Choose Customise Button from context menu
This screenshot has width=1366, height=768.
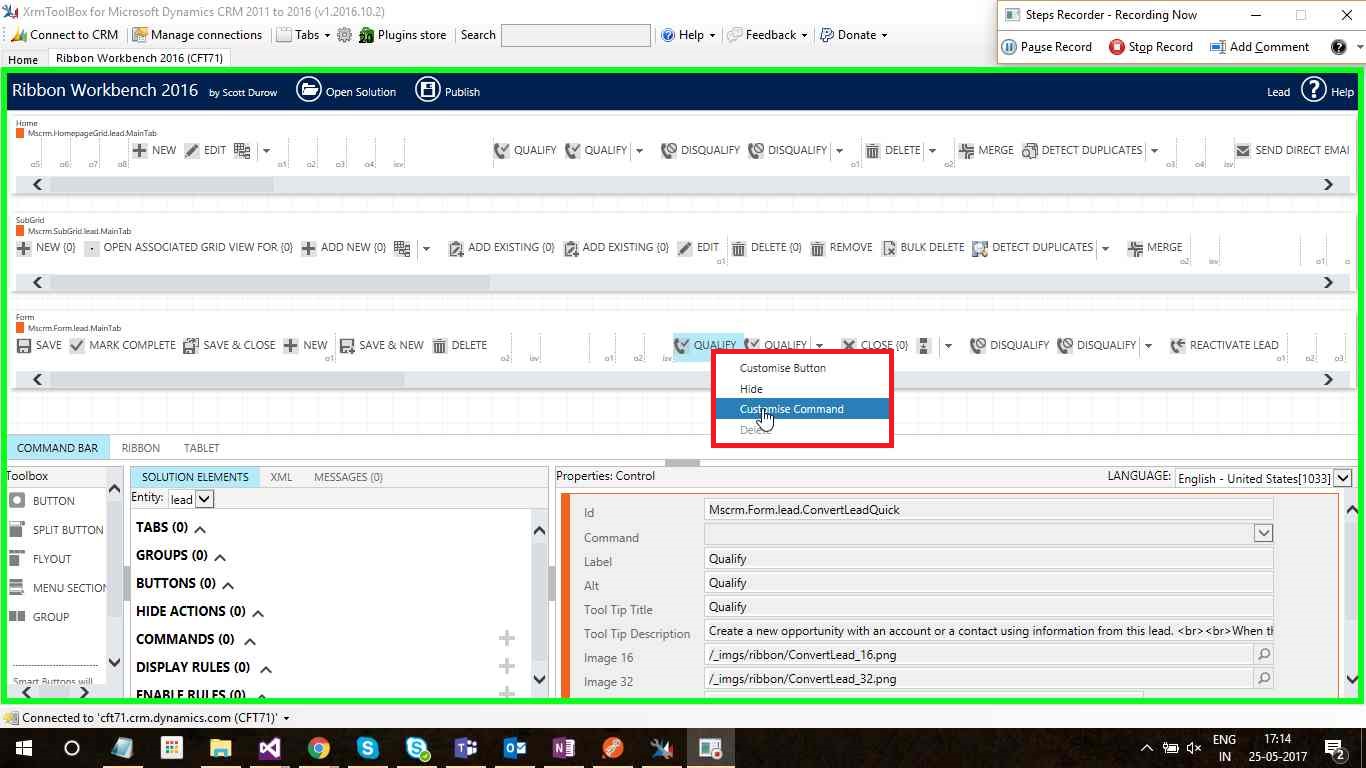point(783,368)
